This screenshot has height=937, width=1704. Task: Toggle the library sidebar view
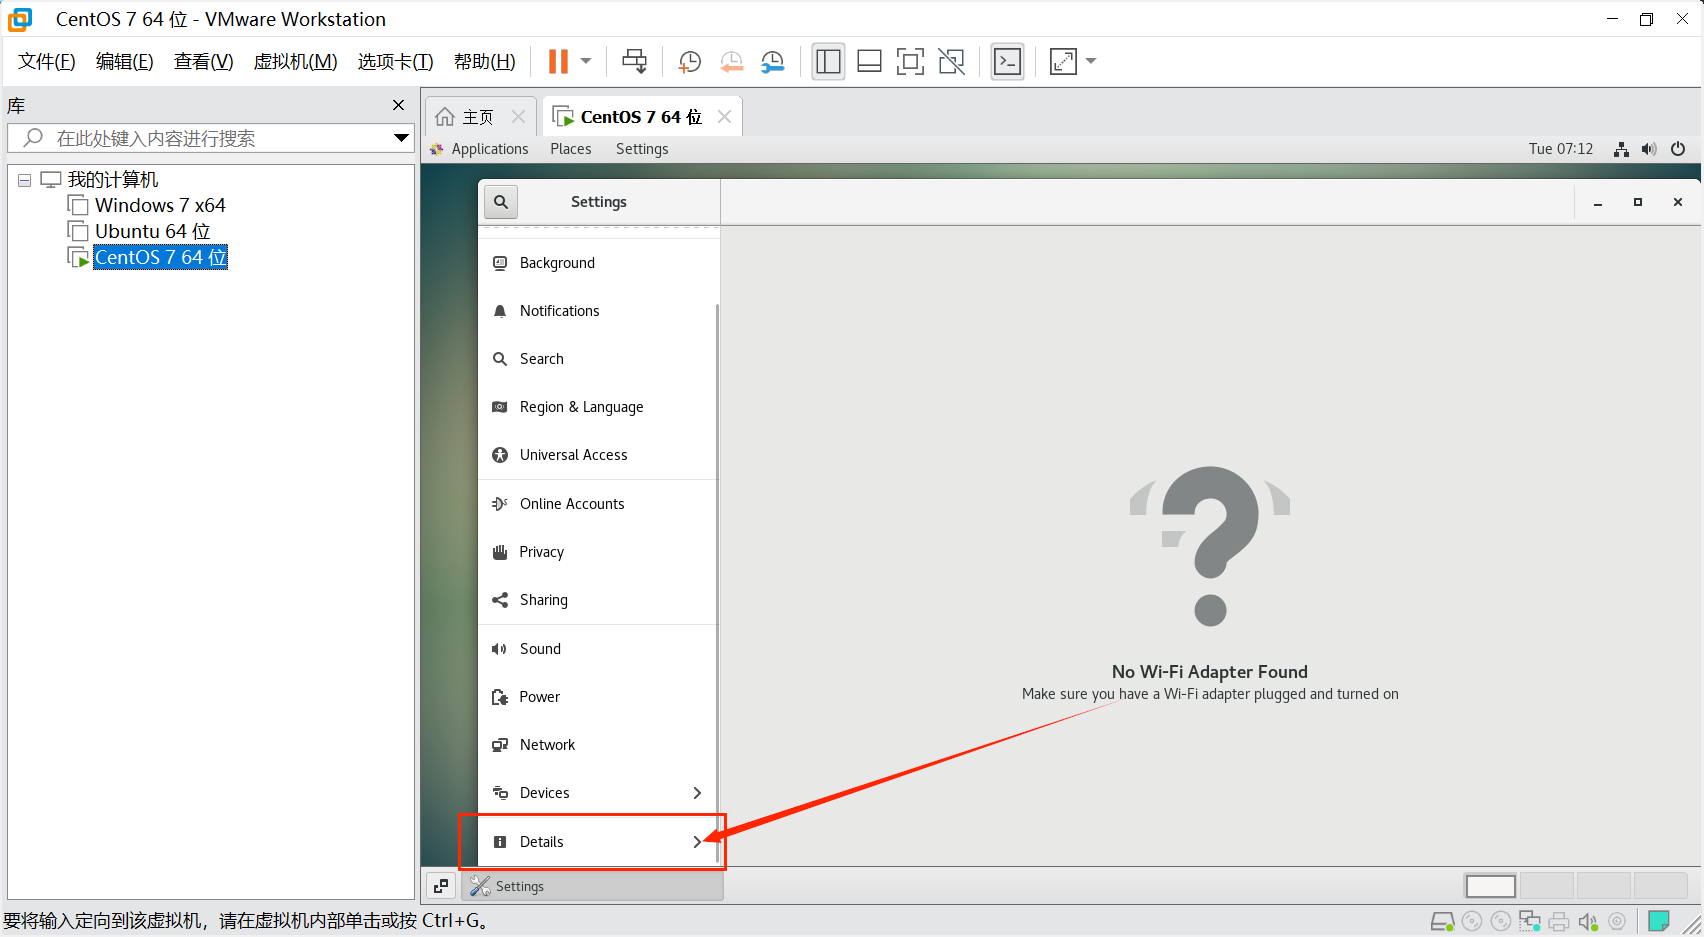click(x=828, y=62)
